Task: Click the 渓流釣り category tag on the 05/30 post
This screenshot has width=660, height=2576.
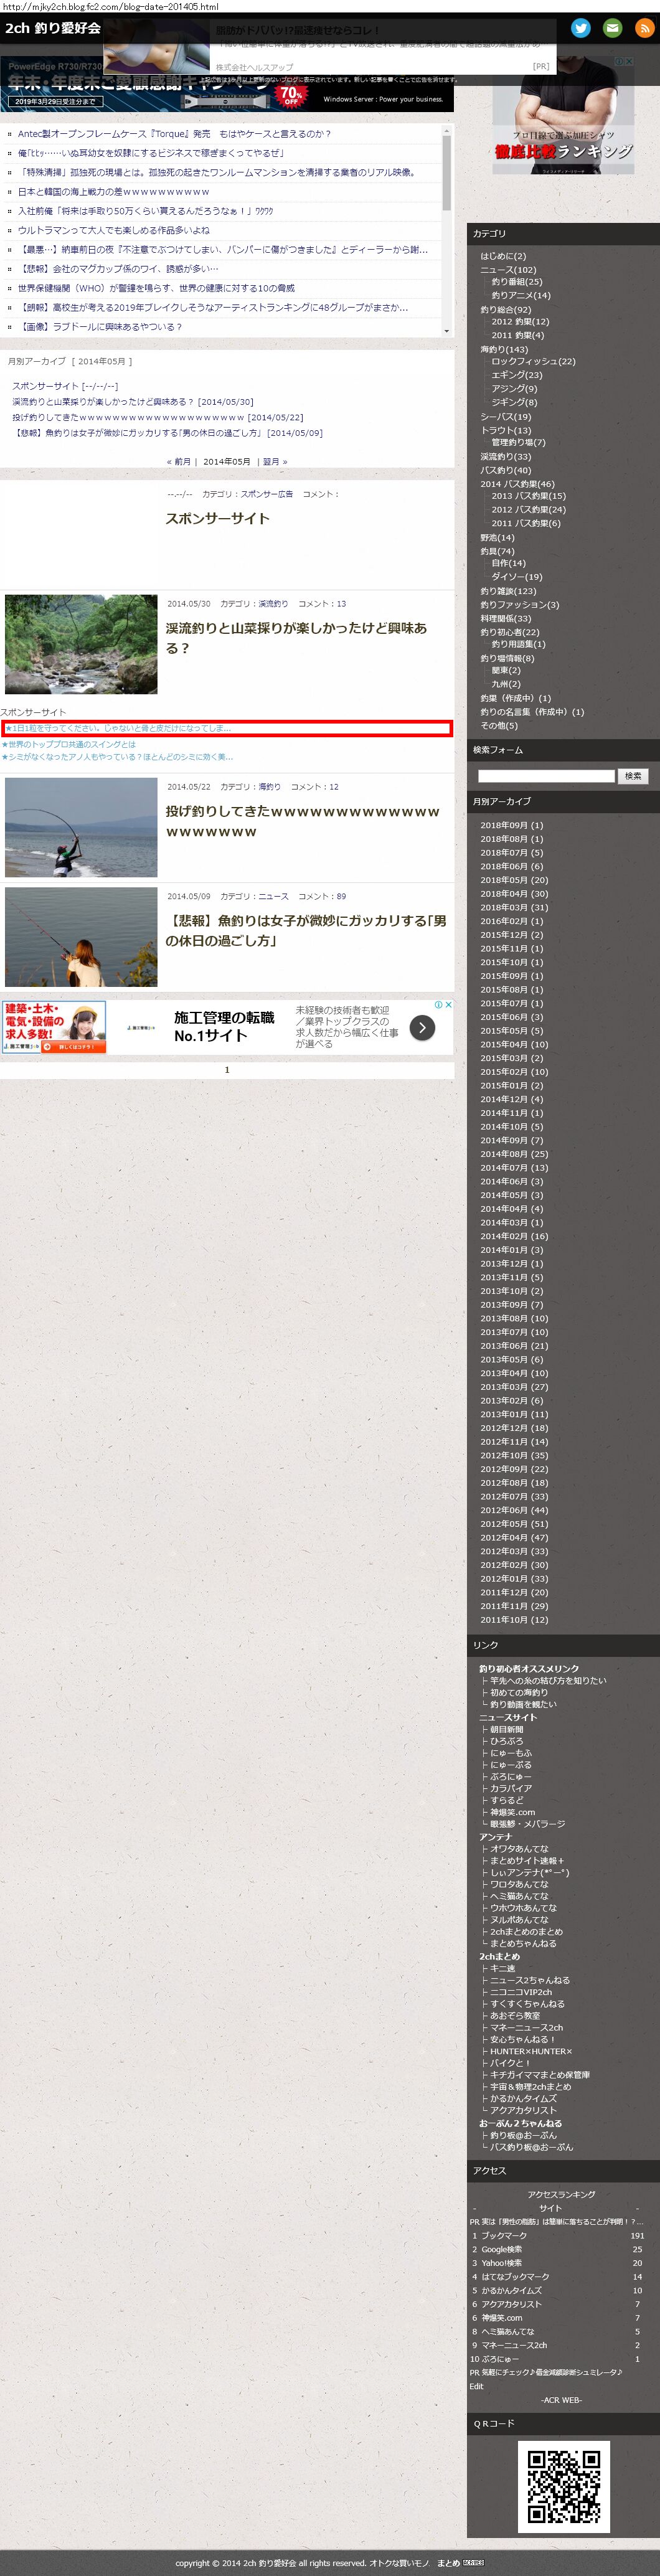Action: click(x=273, y=604)
